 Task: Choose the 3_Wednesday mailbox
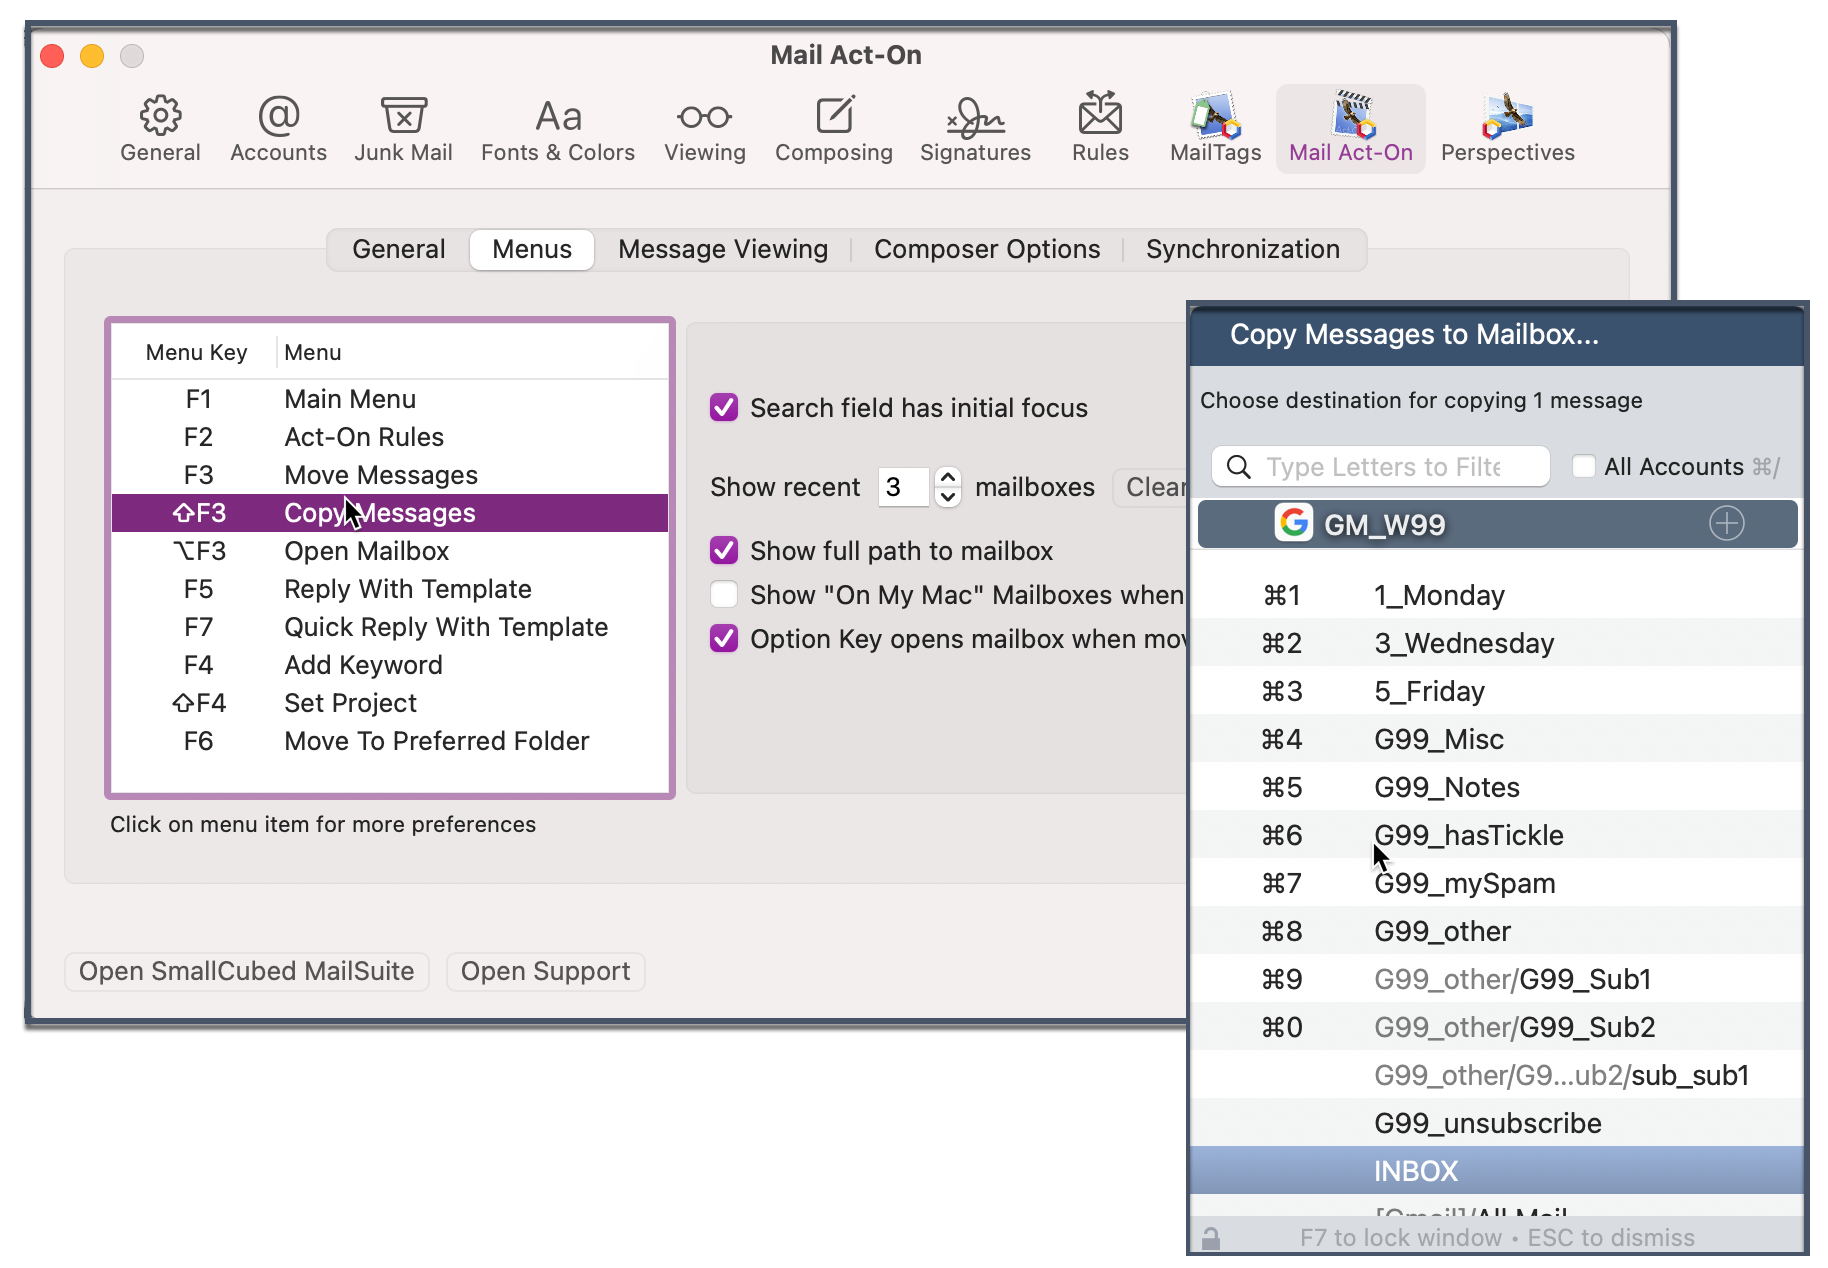[x=1497, y=643]
